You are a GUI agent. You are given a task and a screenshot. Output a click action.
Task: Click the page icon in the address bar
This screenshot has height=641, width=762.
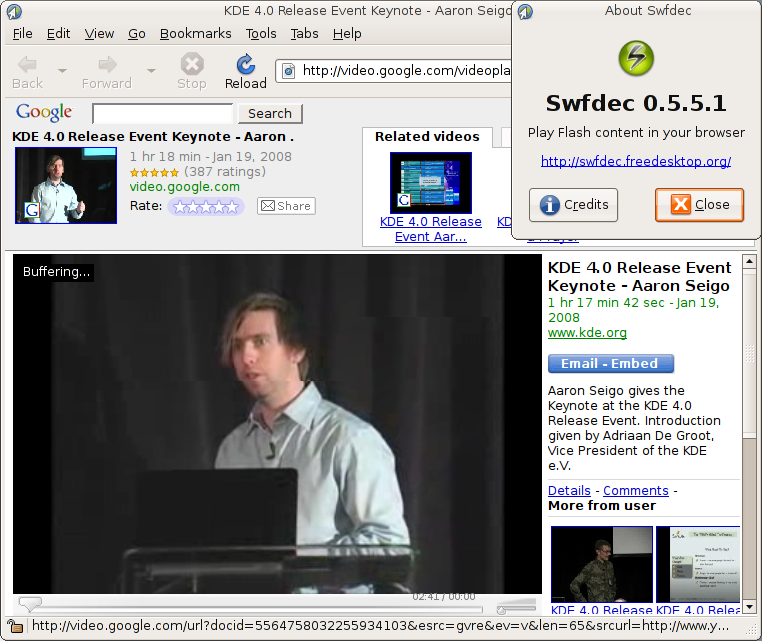point(288,71)
